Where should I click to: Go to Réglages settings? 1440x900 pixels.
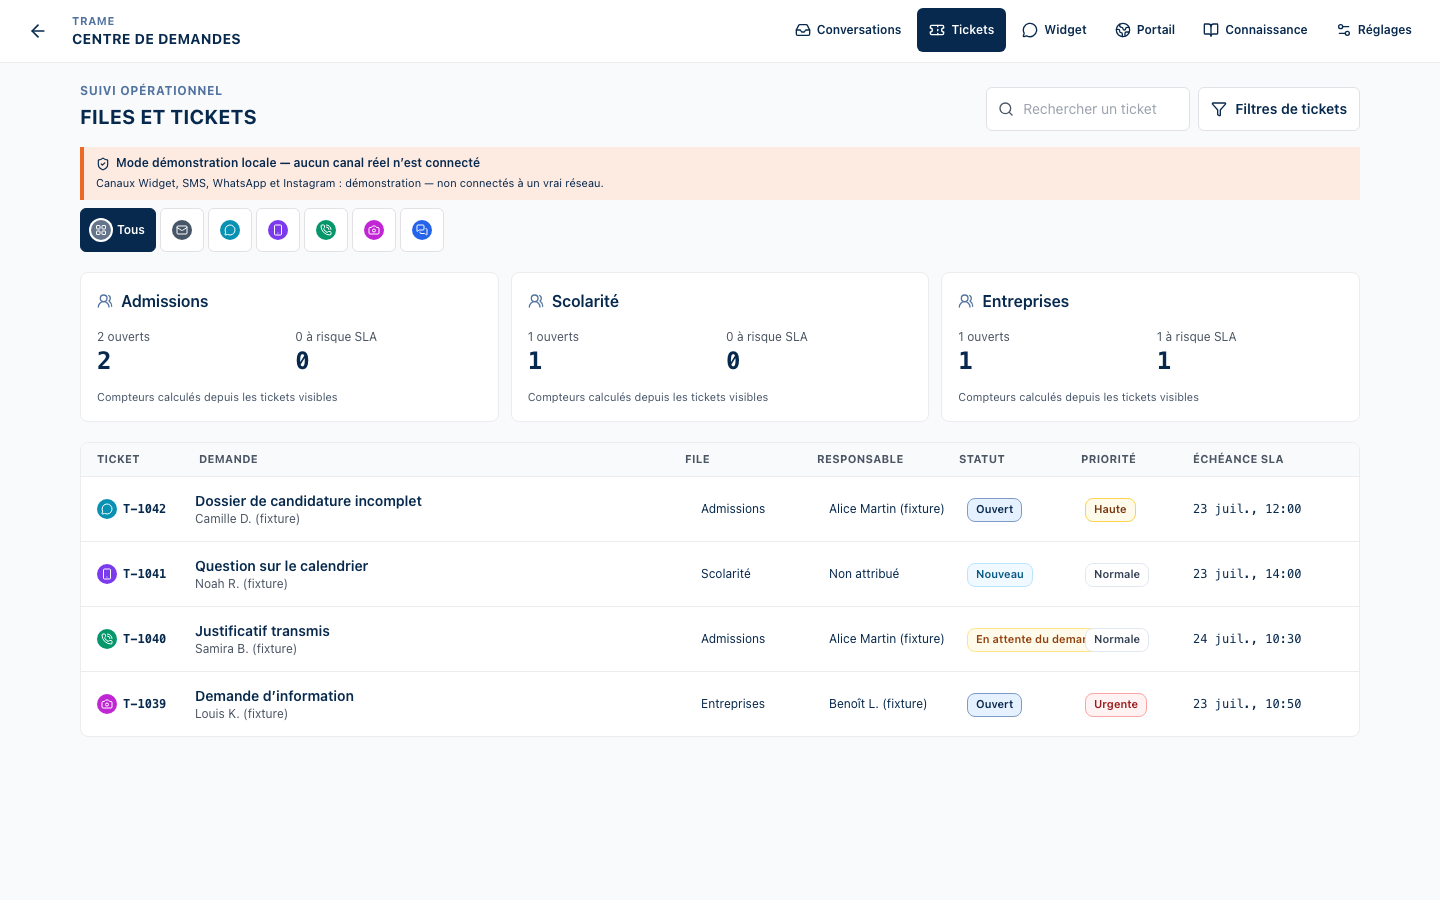(x=1374, y=30)
